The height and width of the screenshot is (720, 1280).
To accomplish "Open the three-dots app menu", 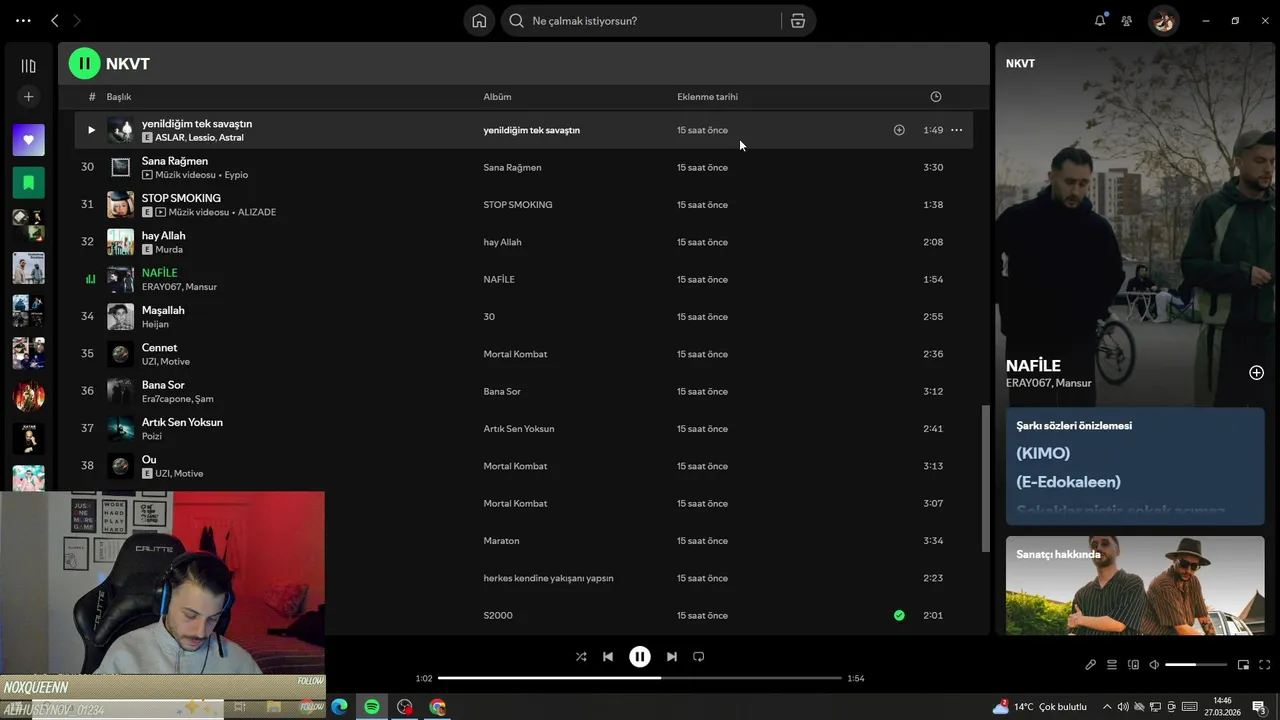I will click(23, 20).
